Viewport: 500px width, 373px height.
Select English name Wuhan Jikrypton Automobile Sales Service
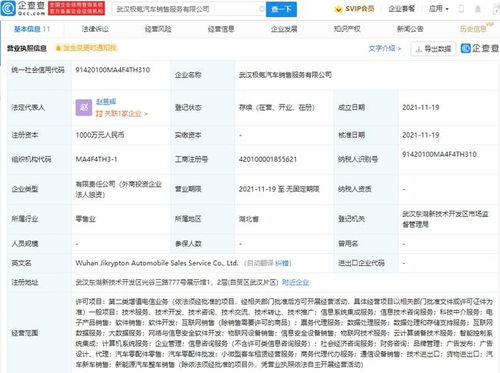[157, 263]
